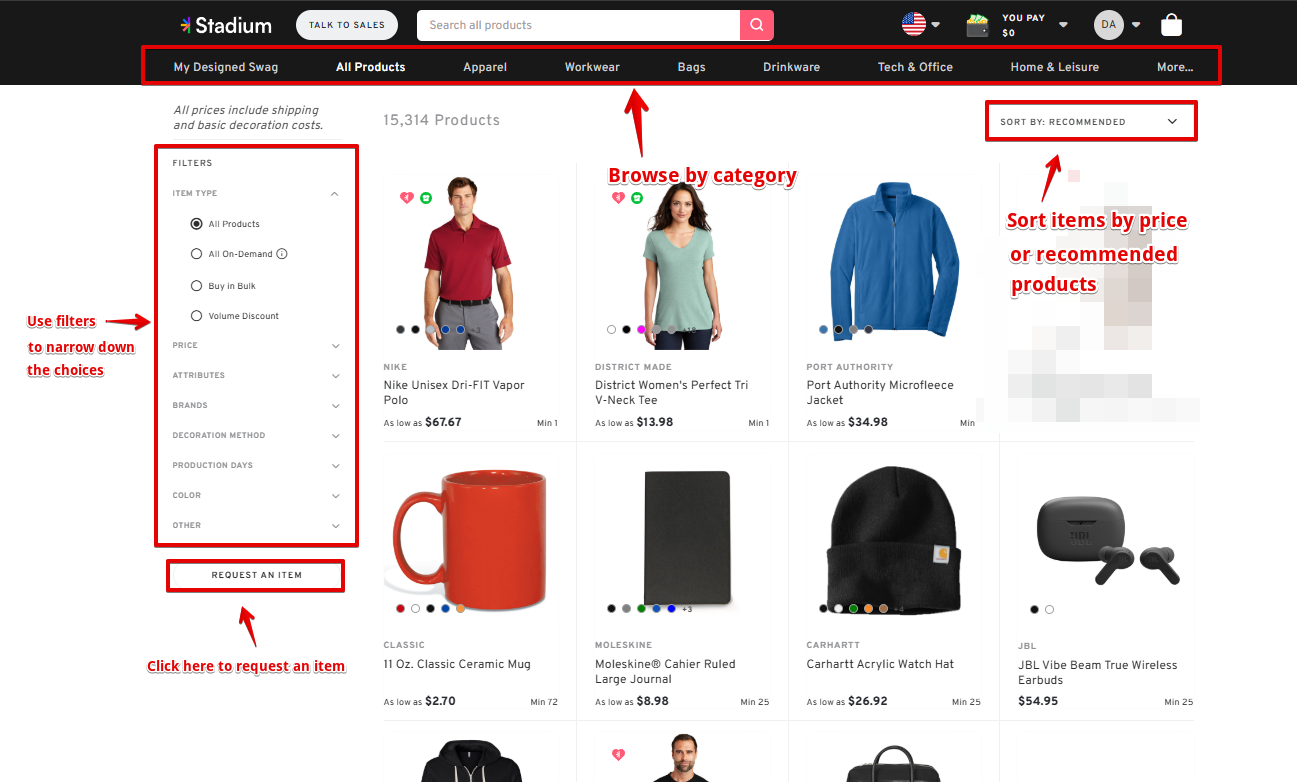
Task: Click the wallet icon beside You Pay
Action: point(978,25)
